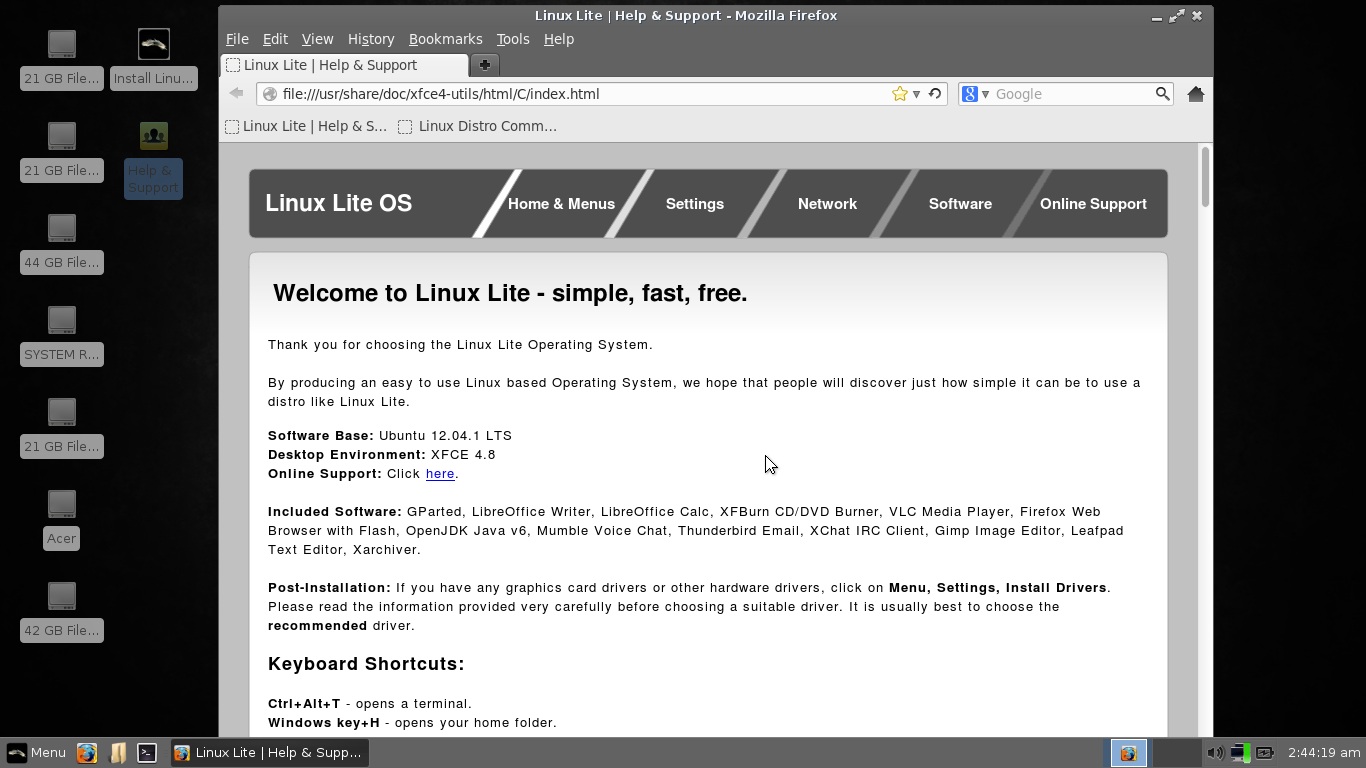
Task: Click the Firefox launcher in the taskbar
Action: tap(87, 753)
